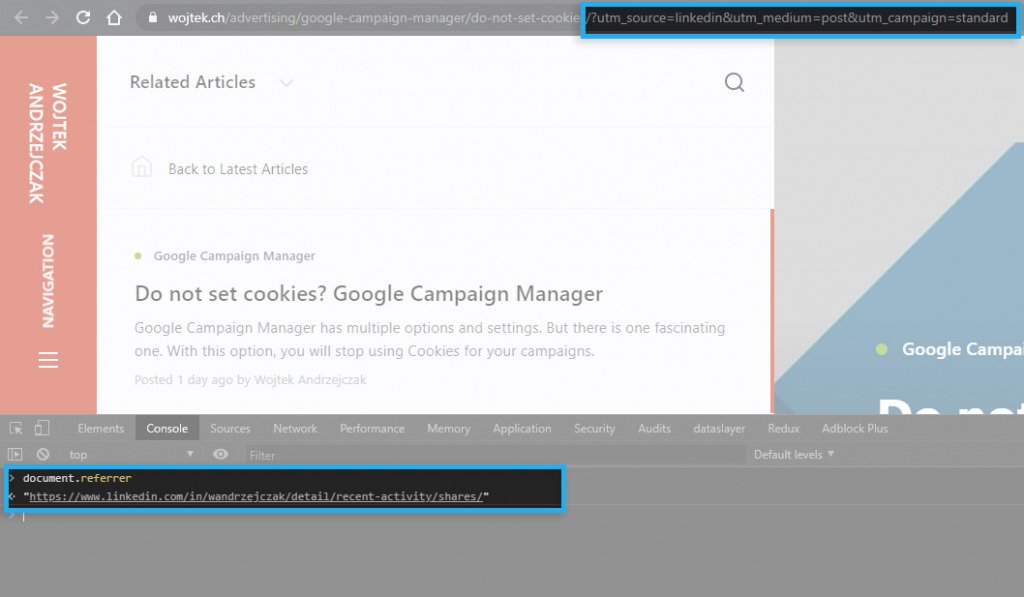Go back with the browser back arrow
The width and height of the screenshot is (1024, 597).
click(21, 18)
